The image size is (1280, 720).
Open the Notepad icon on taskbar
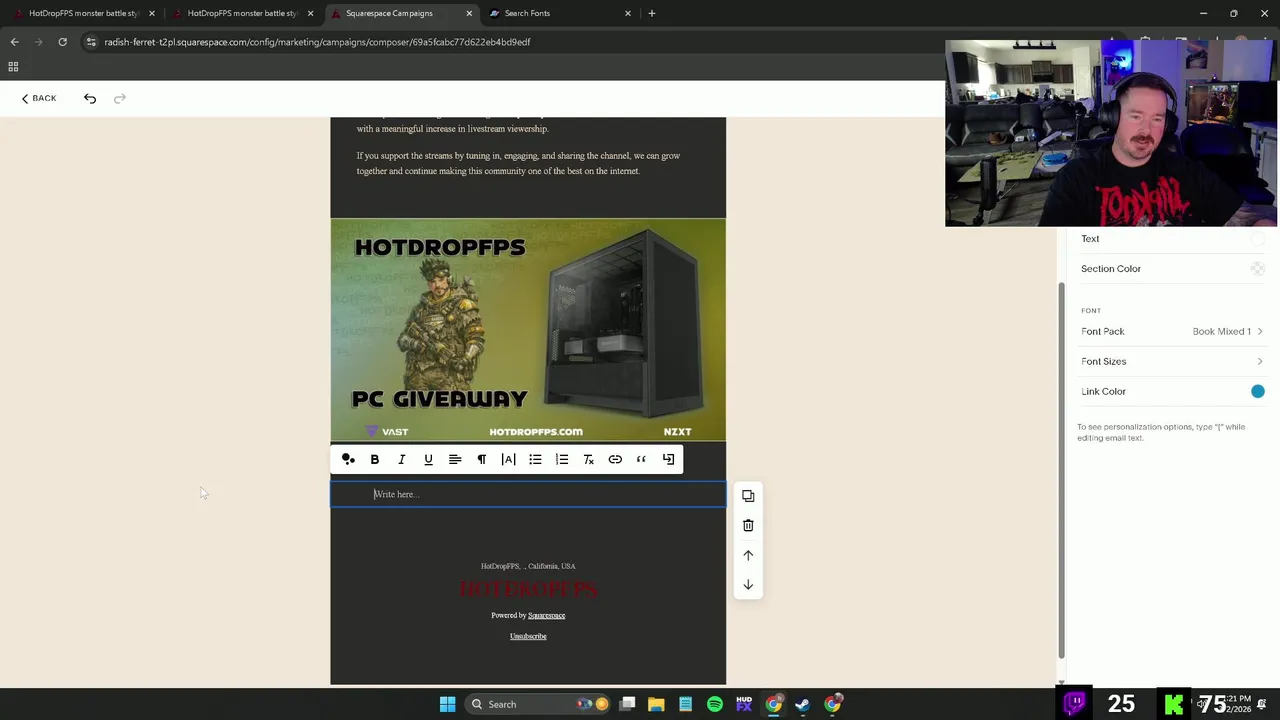point(685,704)
